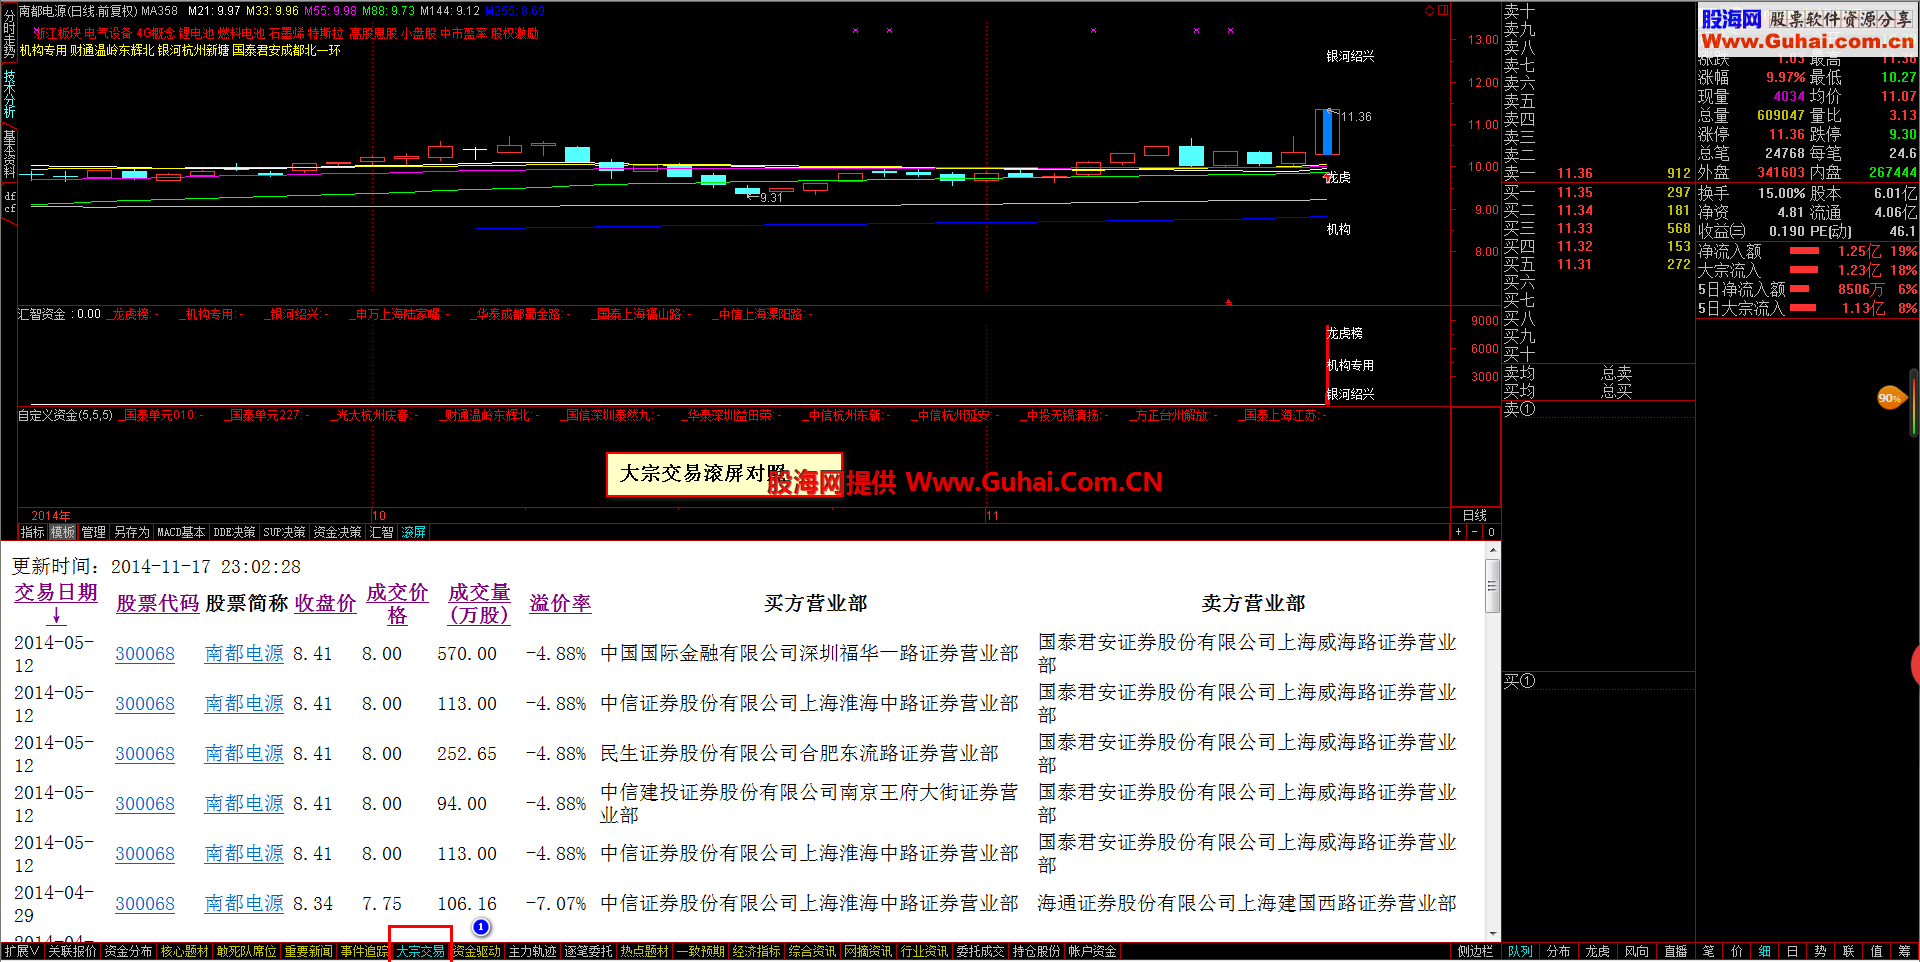This screenshot has height=962, width=1920.
Task: Sort by 收盘价 column header
Action: pos(325,603)
